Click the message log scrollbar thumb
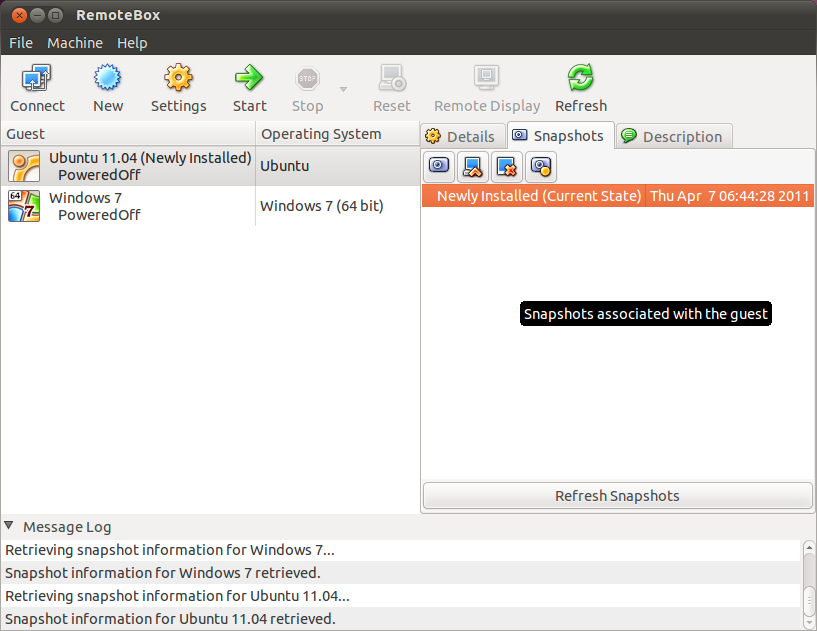The image size is (817, 631). tap(809, 600)
